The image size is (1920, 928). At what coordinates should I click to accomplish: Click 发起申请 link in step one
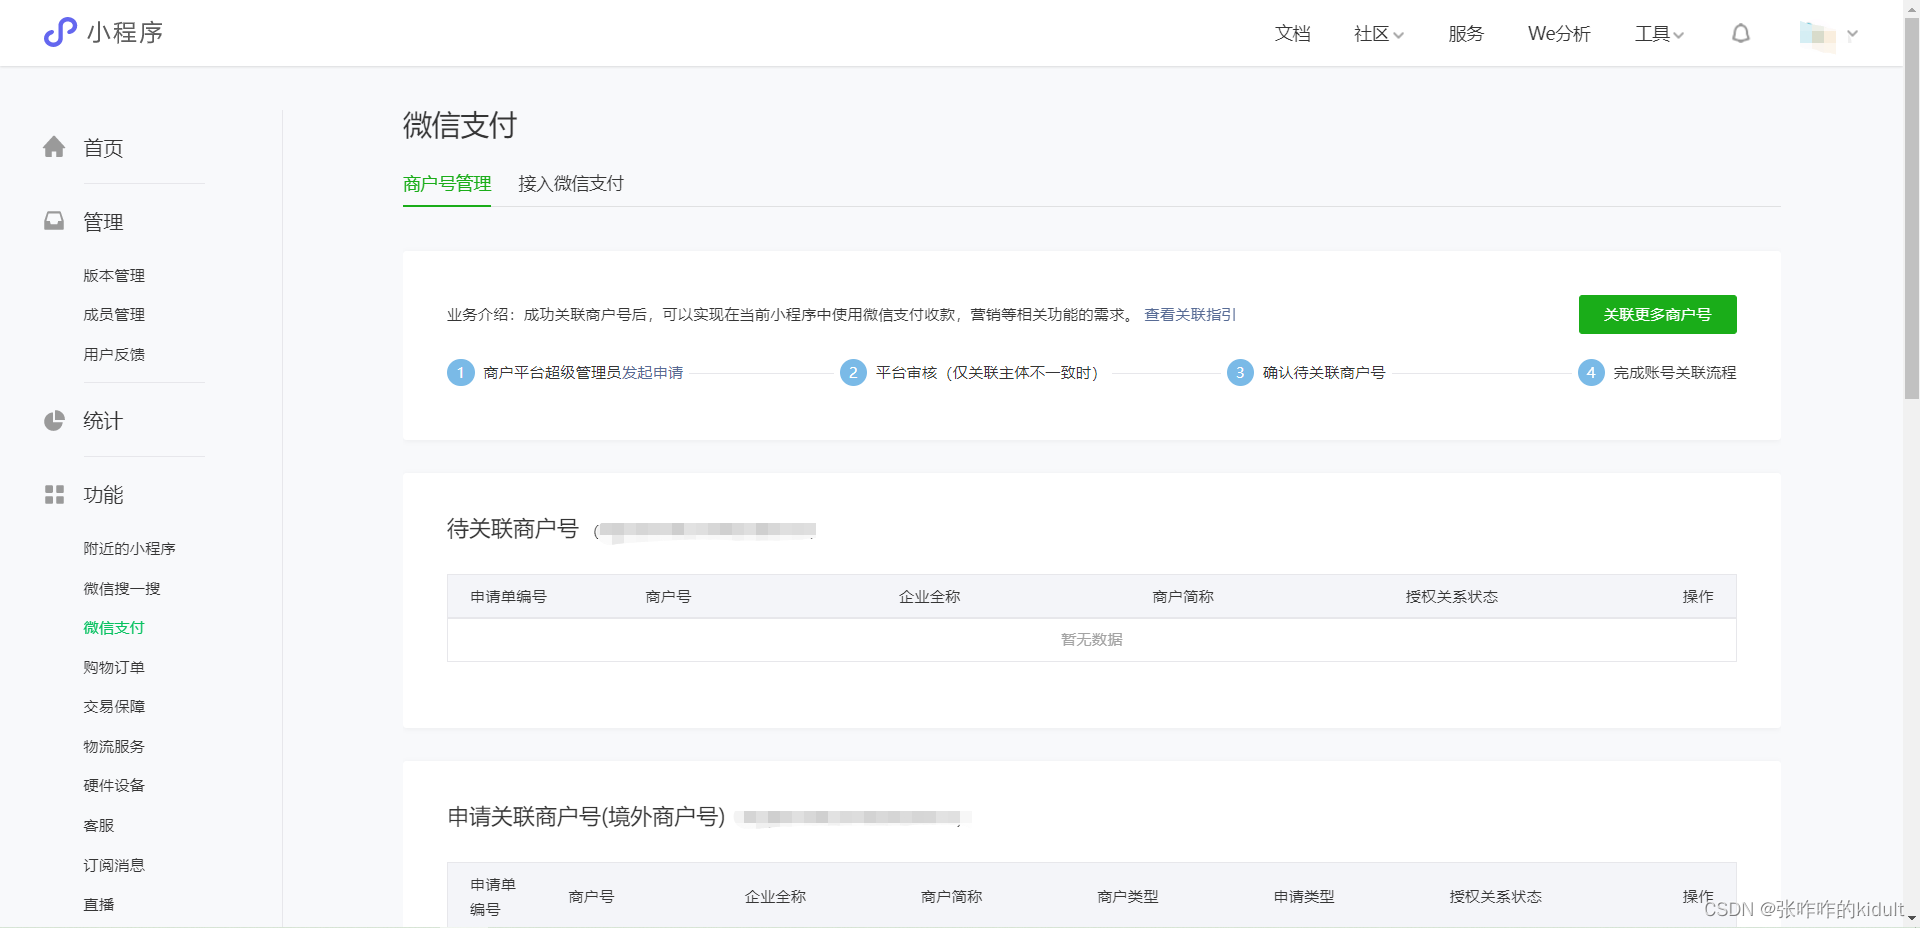tap(652, 373)
